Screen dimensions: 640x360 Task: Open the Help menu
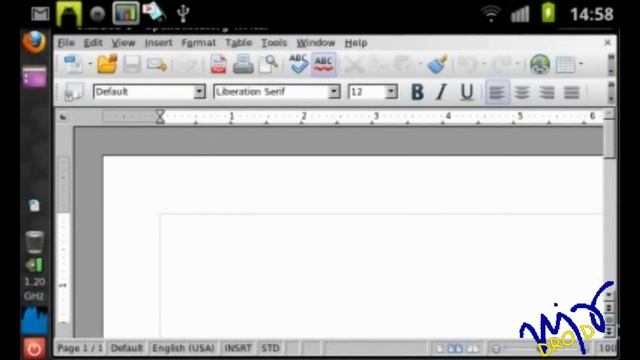tap(356, 43)
